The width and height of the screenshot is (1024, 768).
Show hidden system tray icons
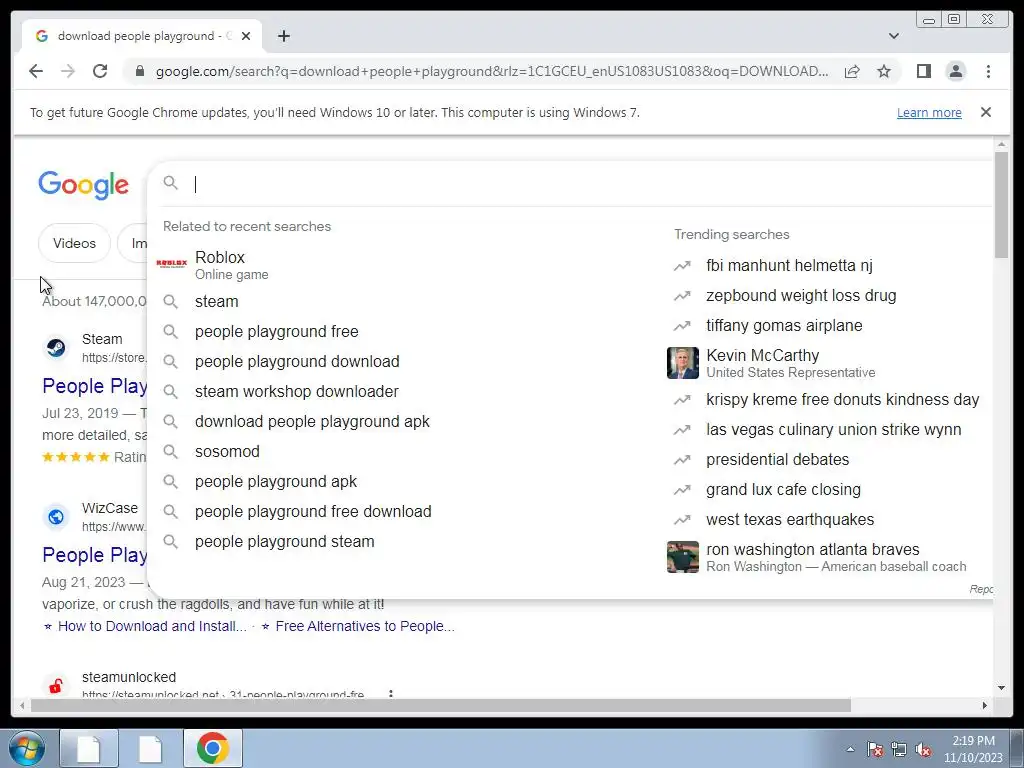point(850,749)
